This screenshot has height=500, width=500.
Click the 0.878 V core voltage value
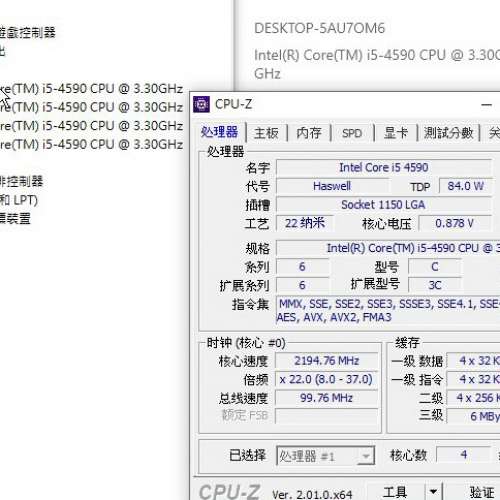click(x=455, y=223)
